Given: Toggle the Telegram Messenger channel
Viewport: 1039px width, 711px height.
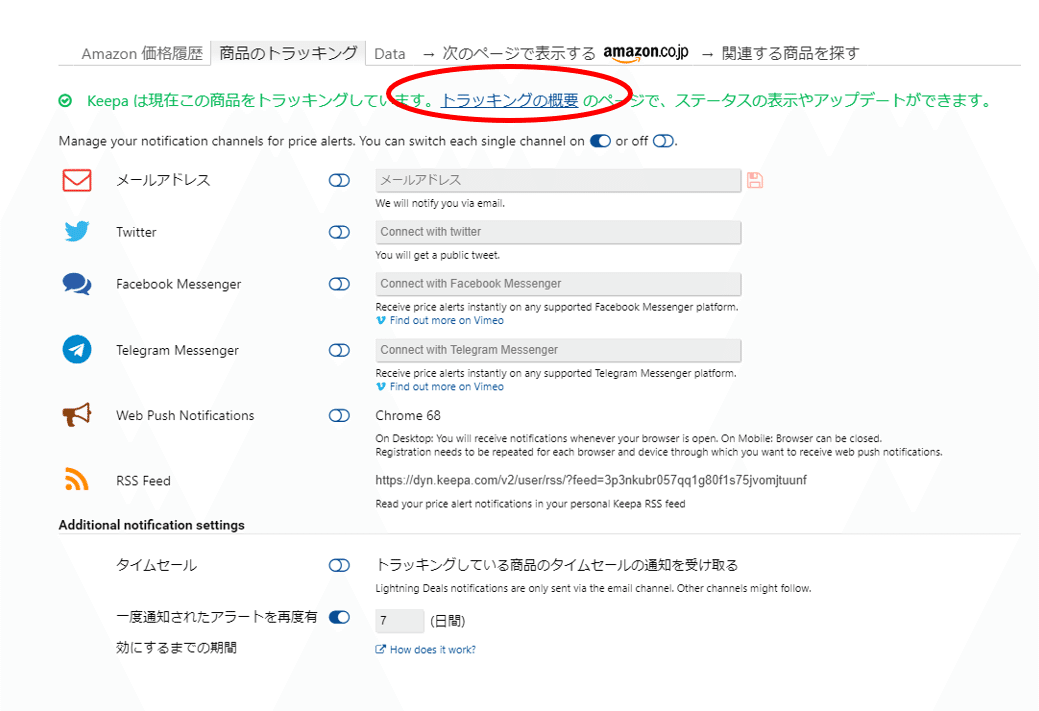Looking at the screenshot, I should (339, 350).
